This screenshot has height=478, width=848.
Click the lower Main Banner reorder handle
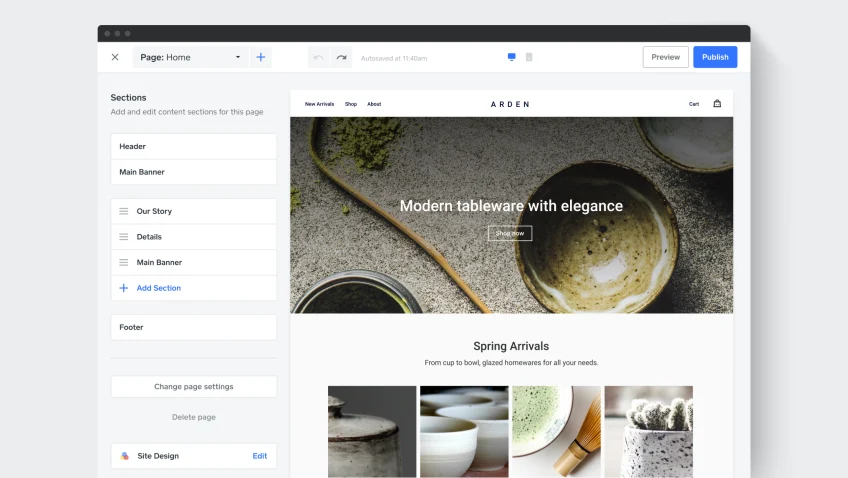(124, 262)
